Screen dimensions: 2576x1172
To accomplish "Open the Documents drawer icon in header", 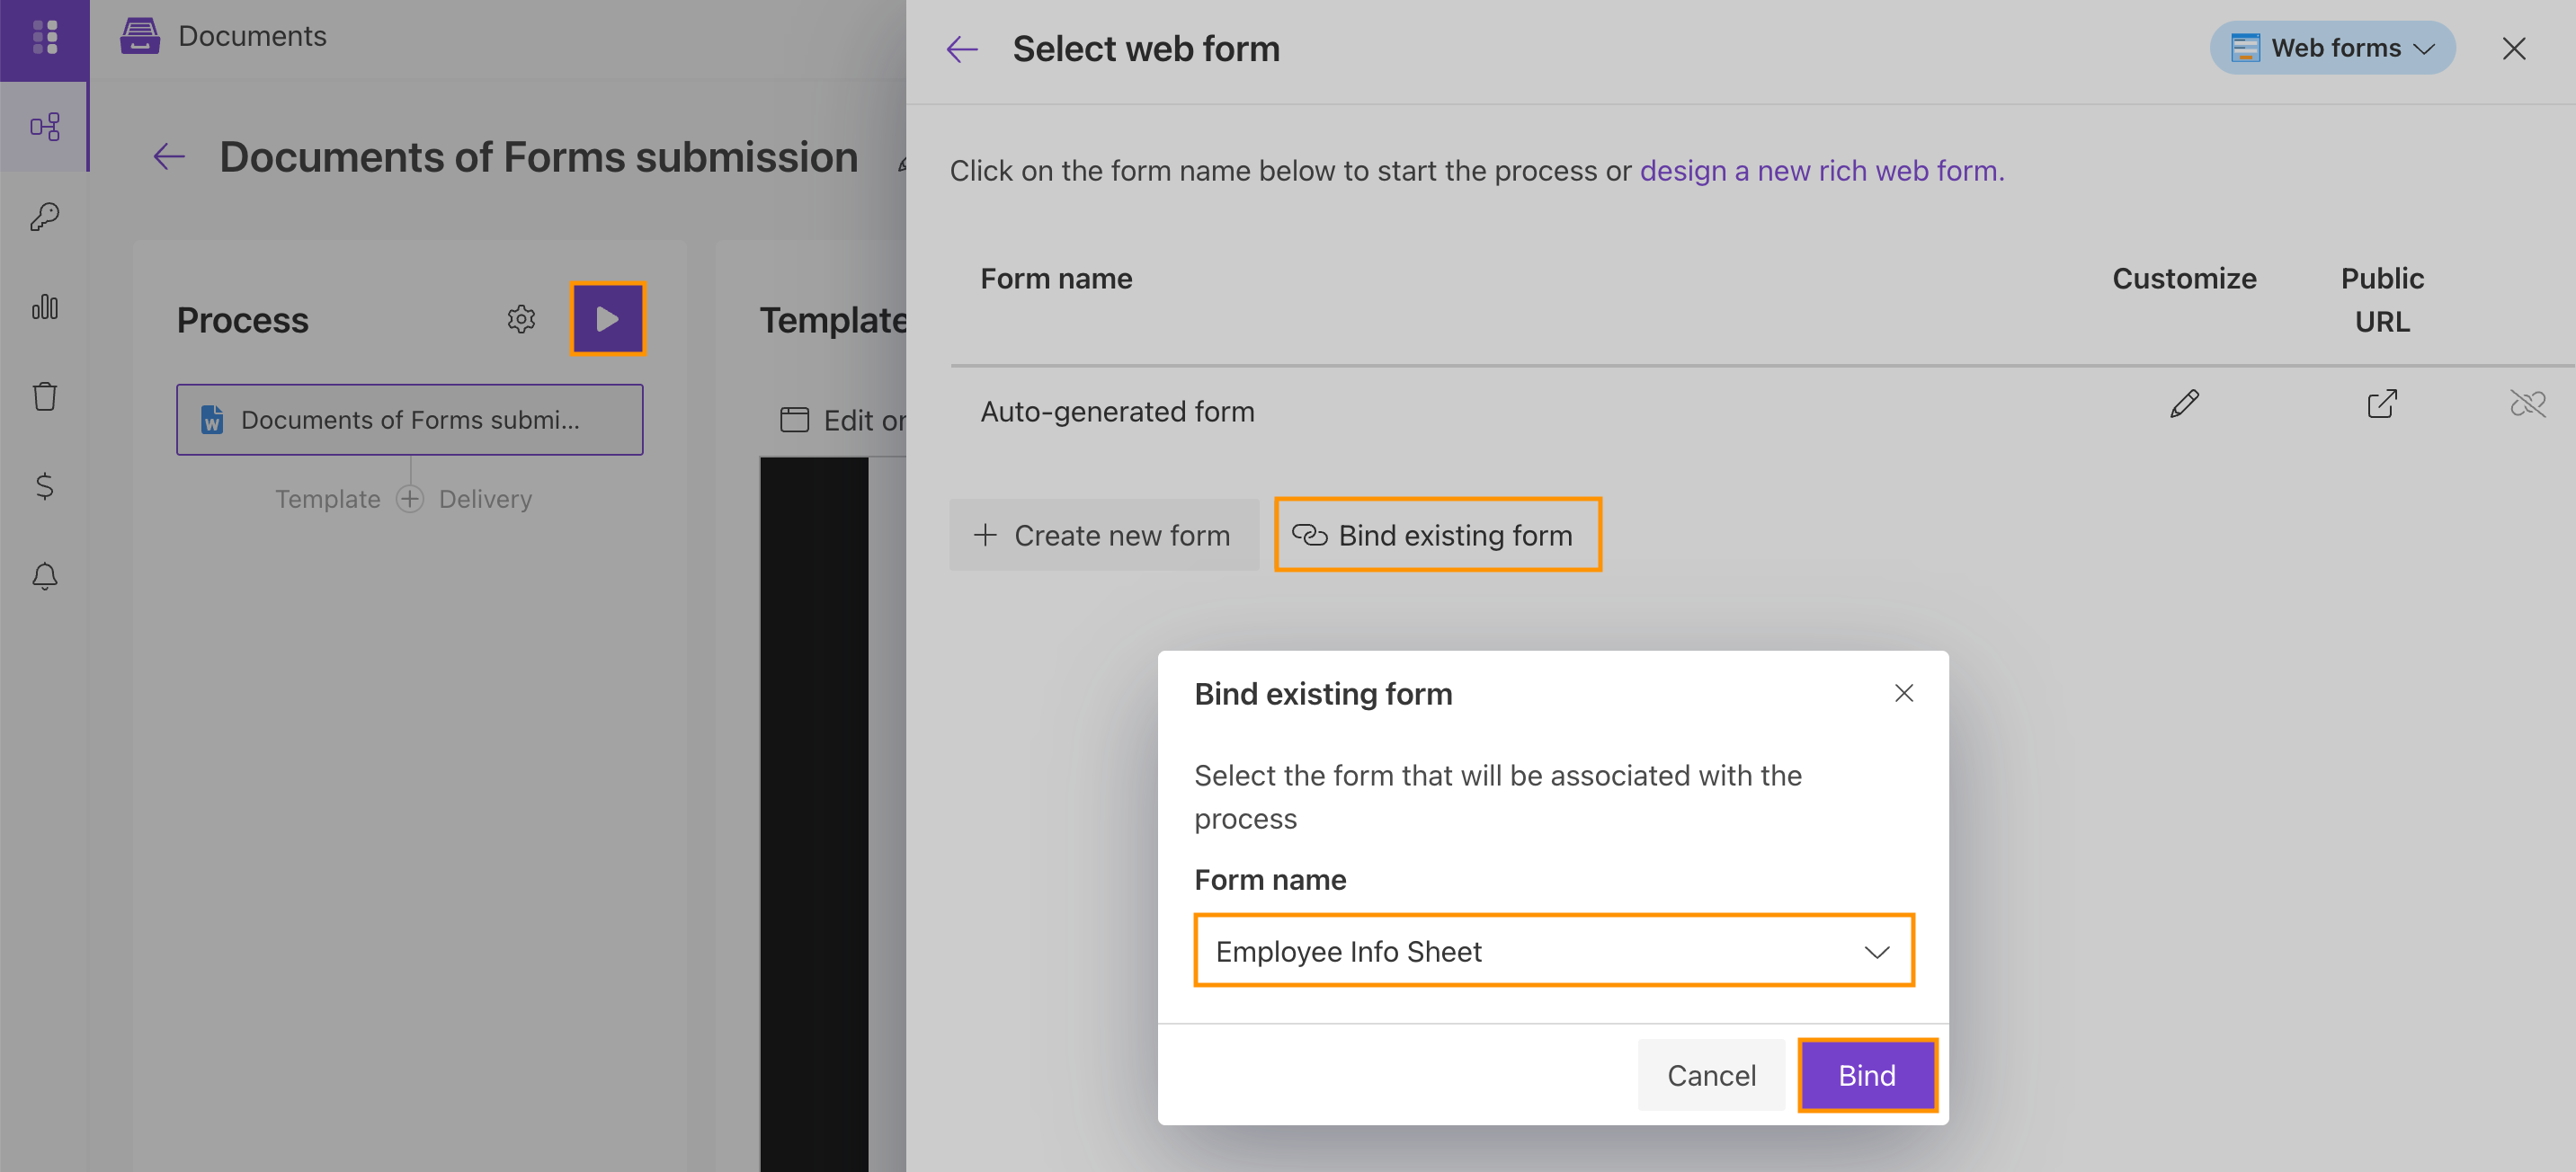I will point(140,36).
